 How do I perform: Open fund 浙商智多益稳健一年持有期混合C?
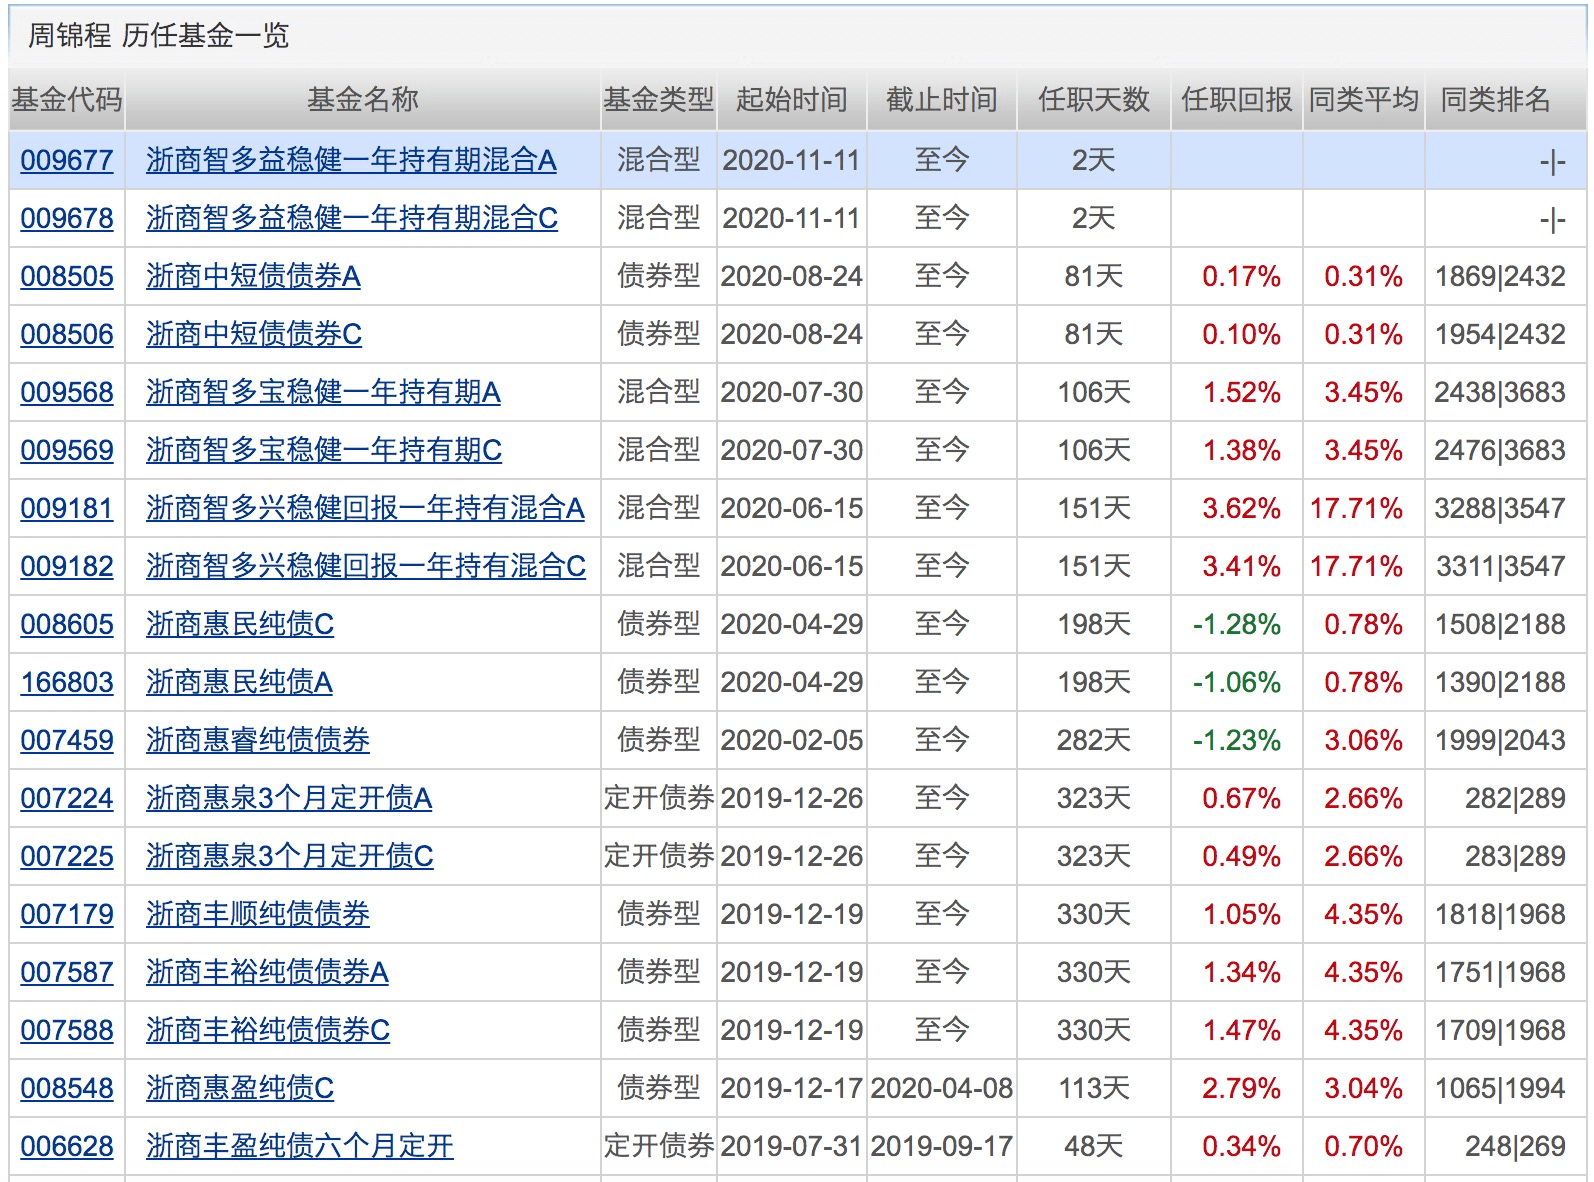(x=352, y=218)
